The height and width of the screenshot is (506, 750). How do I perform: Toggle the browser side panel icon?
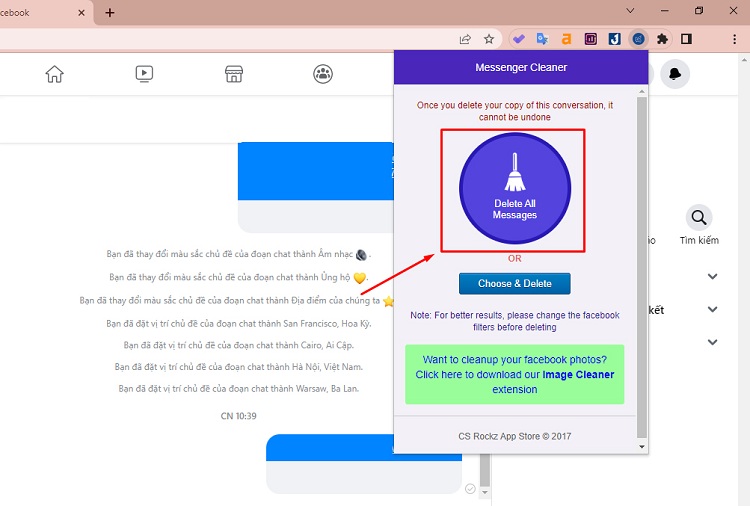click(x=686, y=39)
